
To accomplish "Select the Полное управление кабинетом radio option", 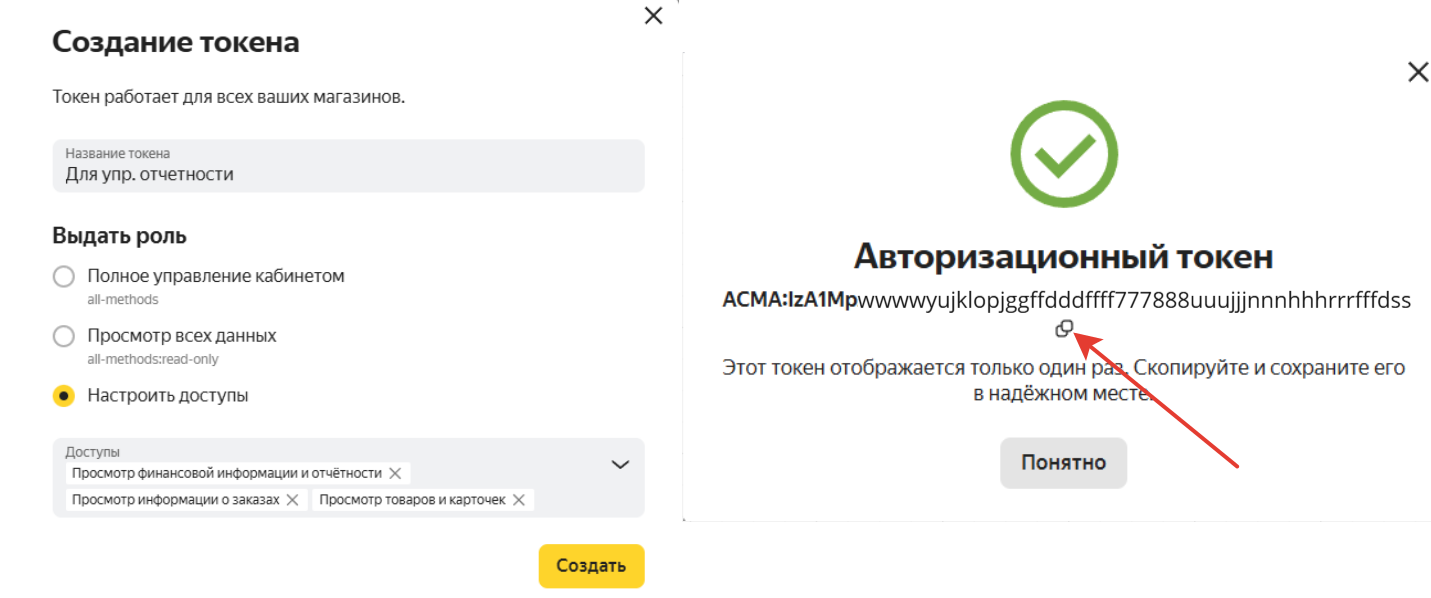I will tap(63, 277).
